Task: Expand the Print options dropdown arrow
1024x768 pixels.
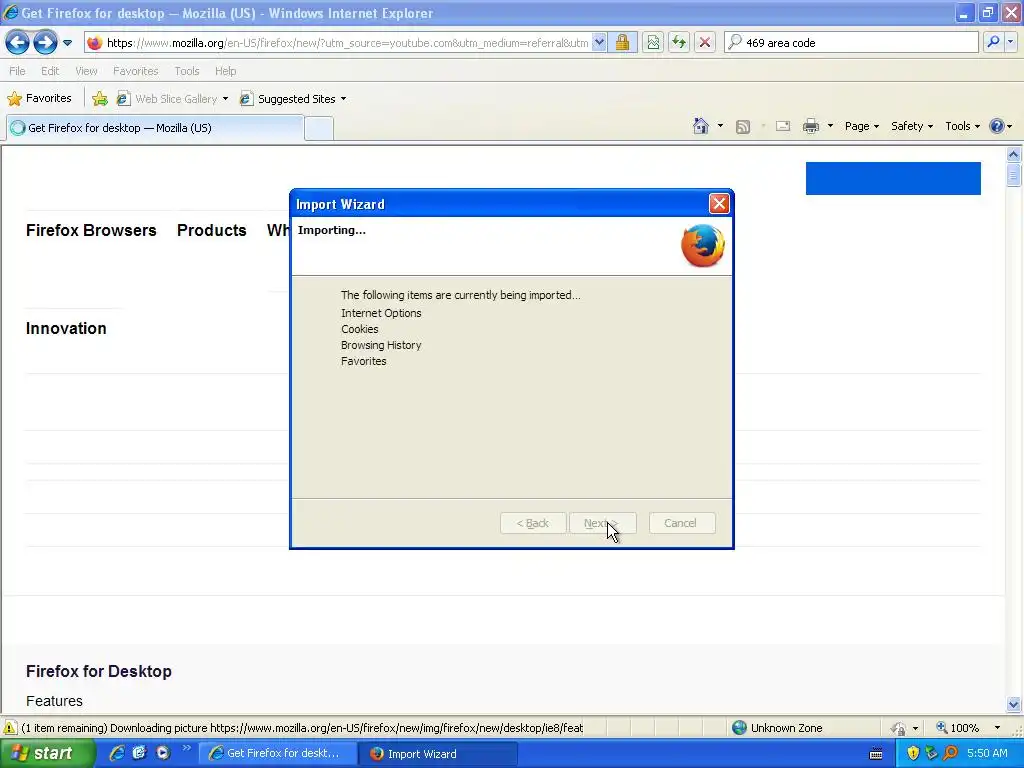Action: coord(830,126)
